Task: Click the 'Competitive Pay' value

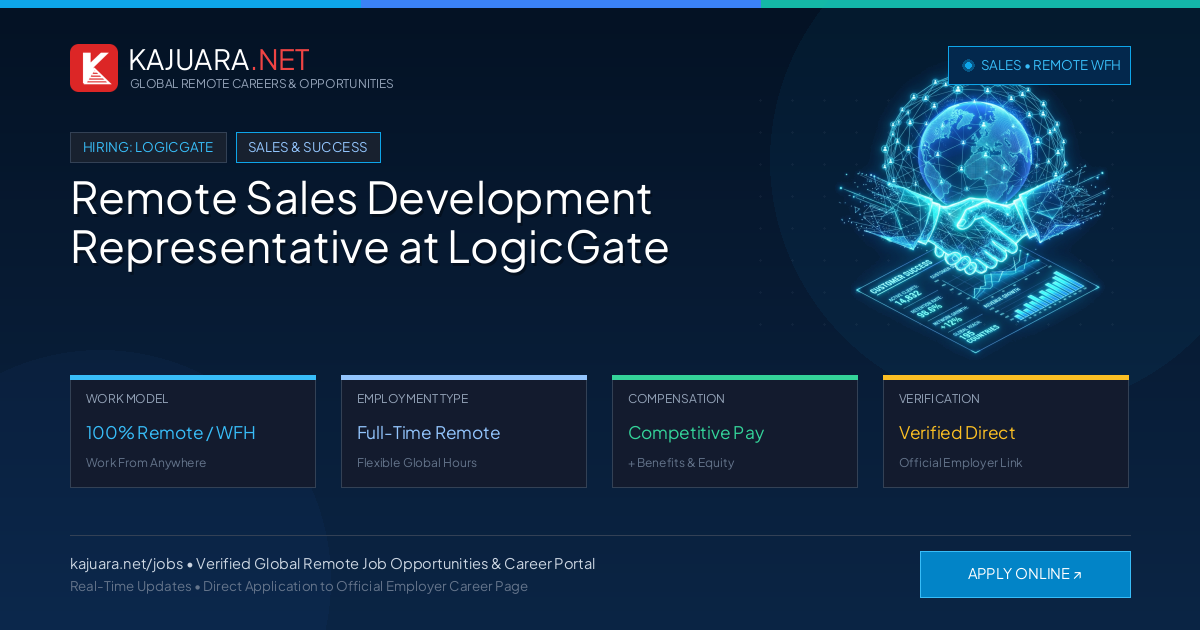Action: 696,433
